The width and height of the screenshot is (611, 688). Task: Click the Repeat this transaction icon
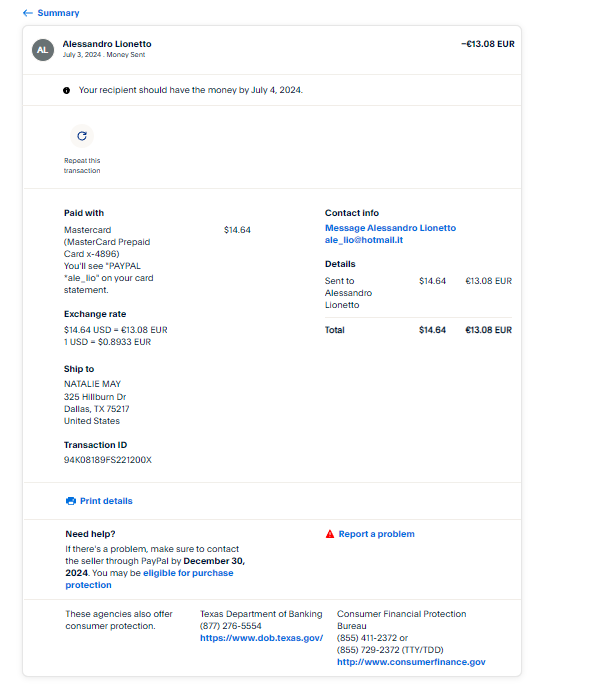82,136
